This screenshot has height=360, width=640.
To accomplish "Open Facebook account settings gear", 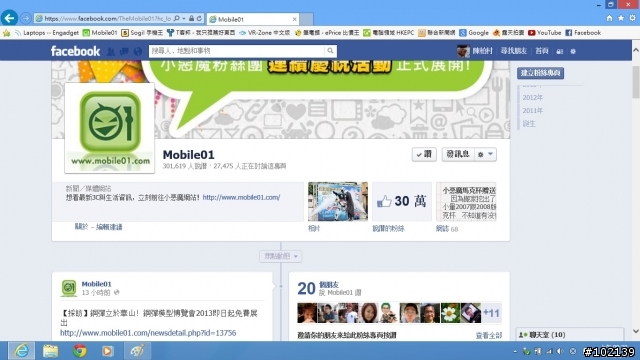I will click(x=573, y=51).
